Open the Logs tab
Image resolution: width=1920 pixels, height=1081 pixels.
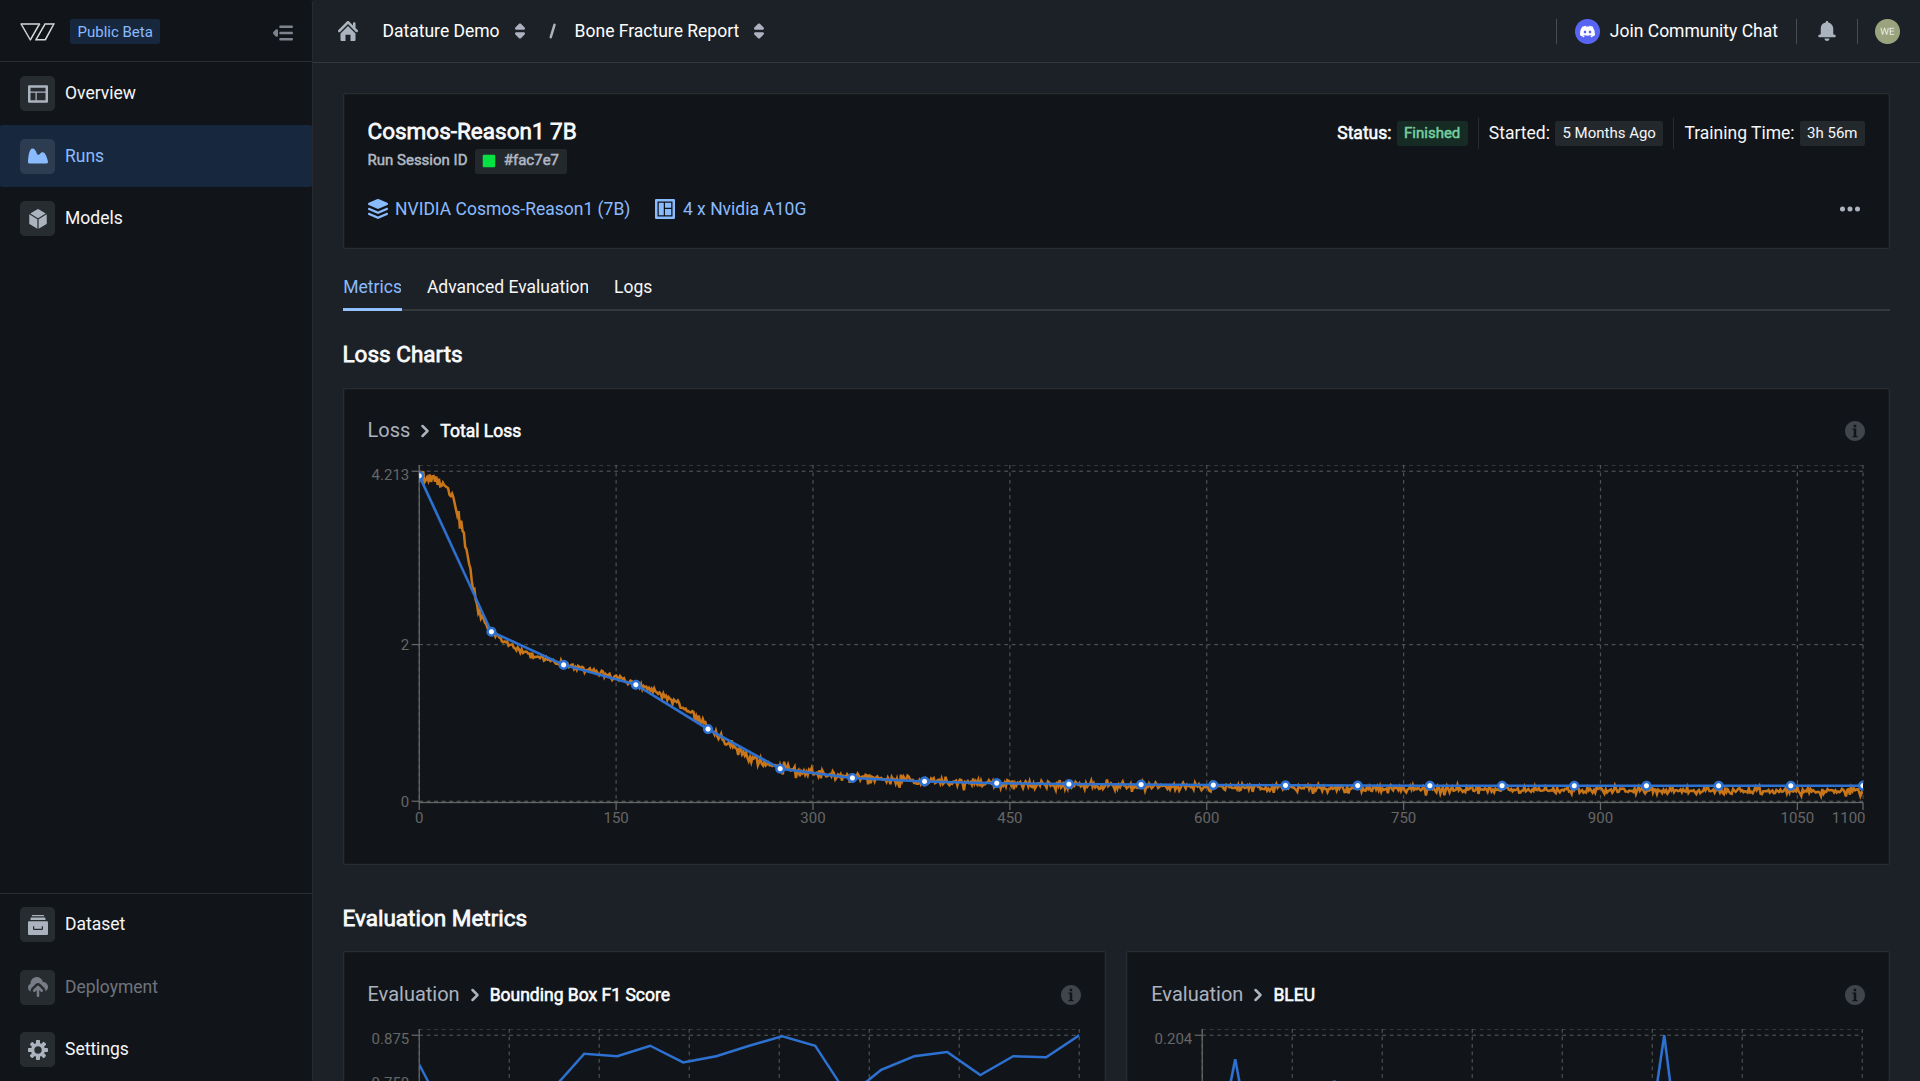[x=632, y=287]
